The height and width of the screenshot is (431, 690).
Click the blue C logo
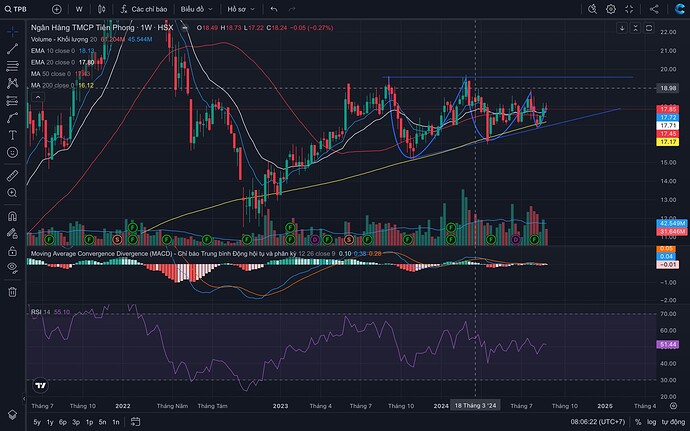679,9
